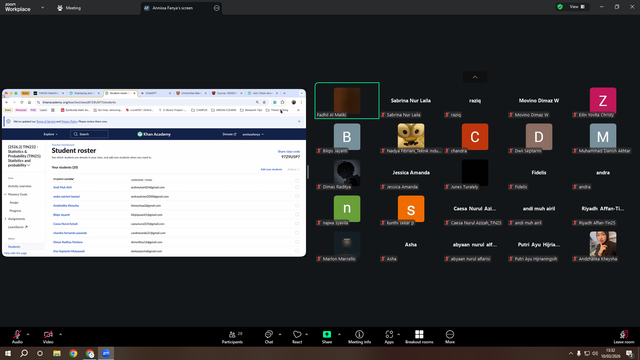Viewport: 640px width, 360px height.
Task: Click Khan Academy Search field in shared screen
Action: click(89, 134)
